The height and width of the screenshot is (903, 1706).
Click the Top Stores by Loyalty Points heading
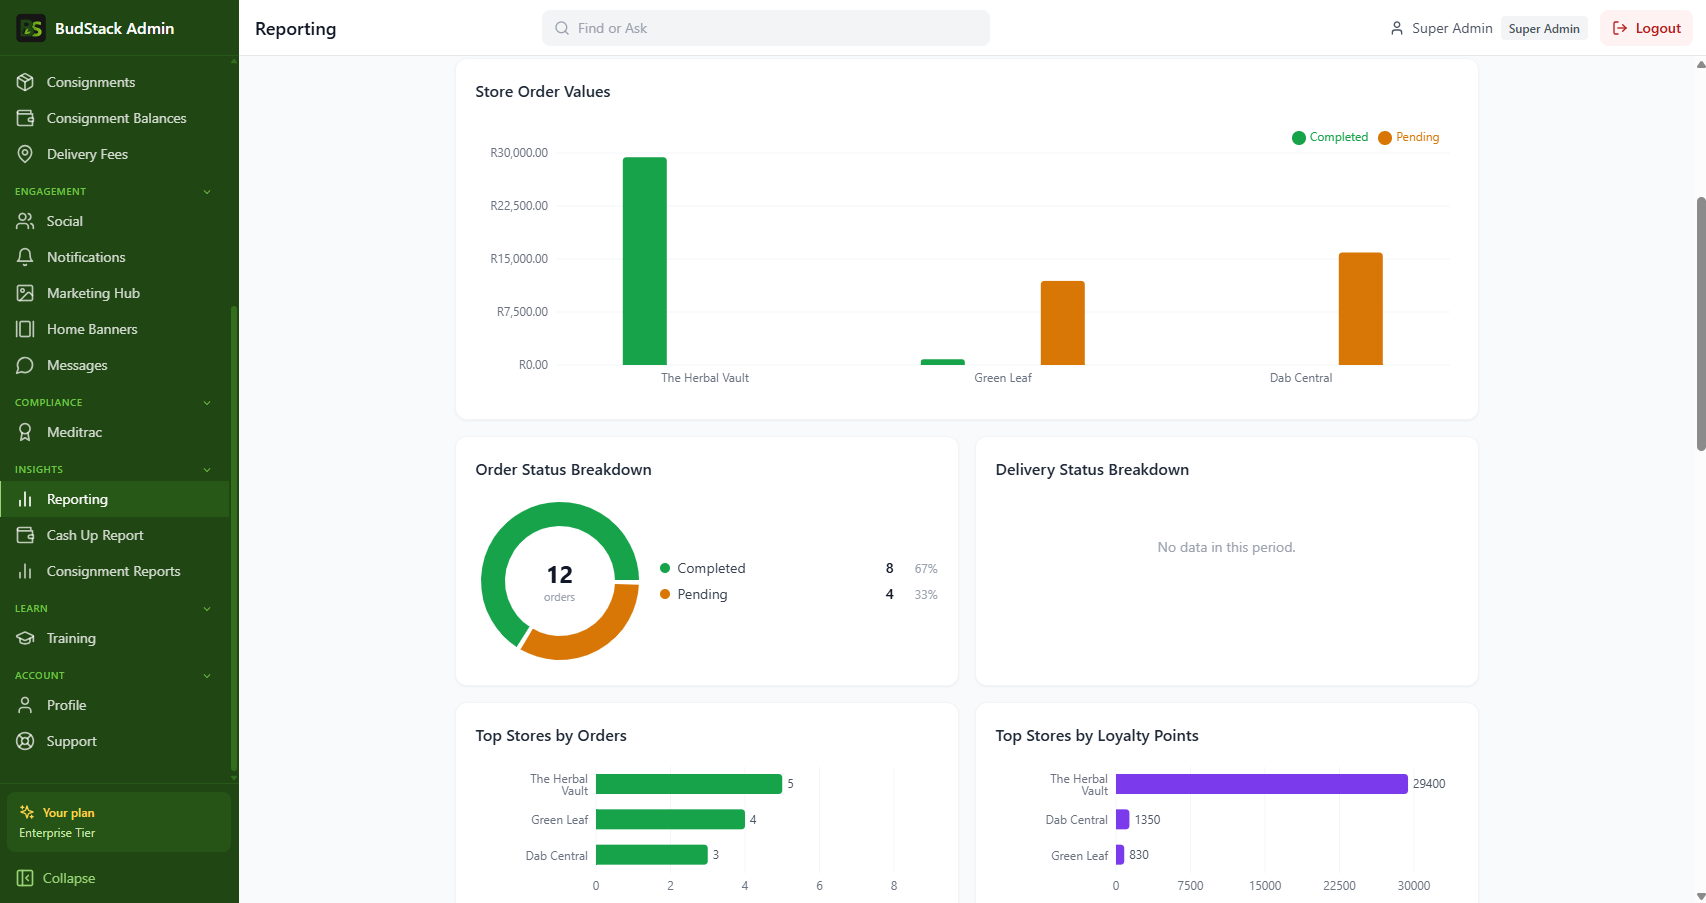point(1097,735)
